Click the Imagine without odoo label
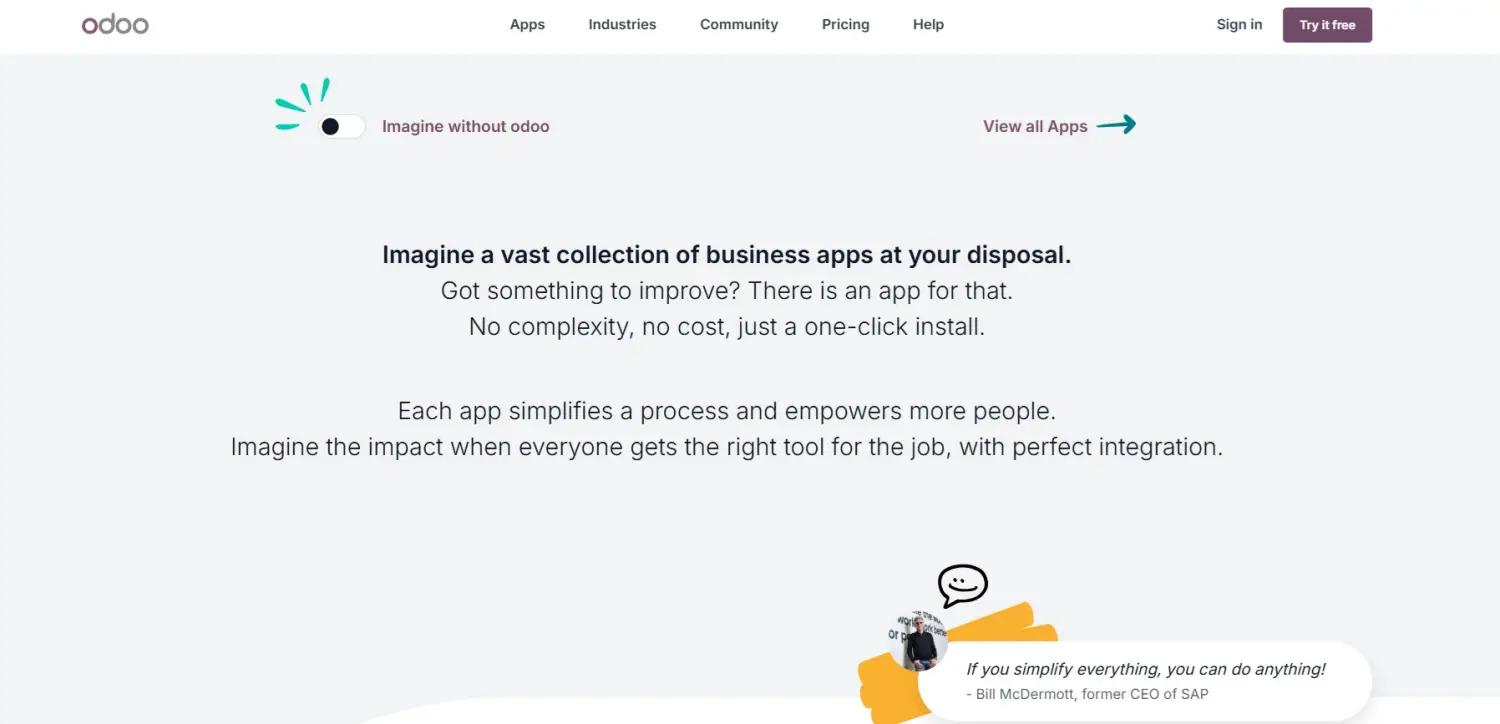 [466, 126]
